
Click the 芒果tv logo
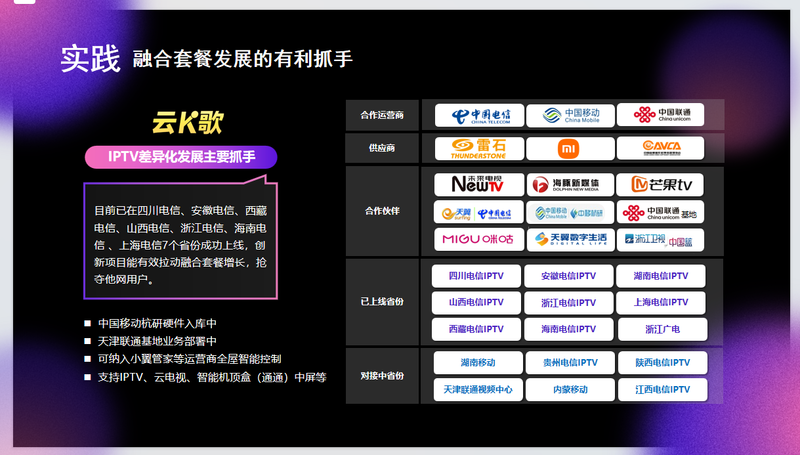point(660,185)
